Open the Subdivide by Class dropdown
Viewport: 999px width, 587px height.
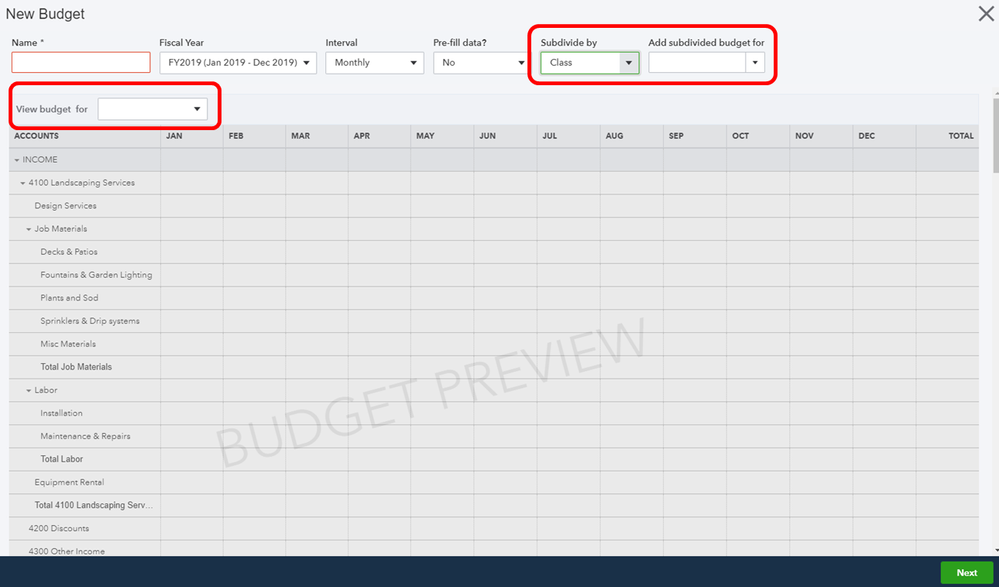tap(590, 62)
